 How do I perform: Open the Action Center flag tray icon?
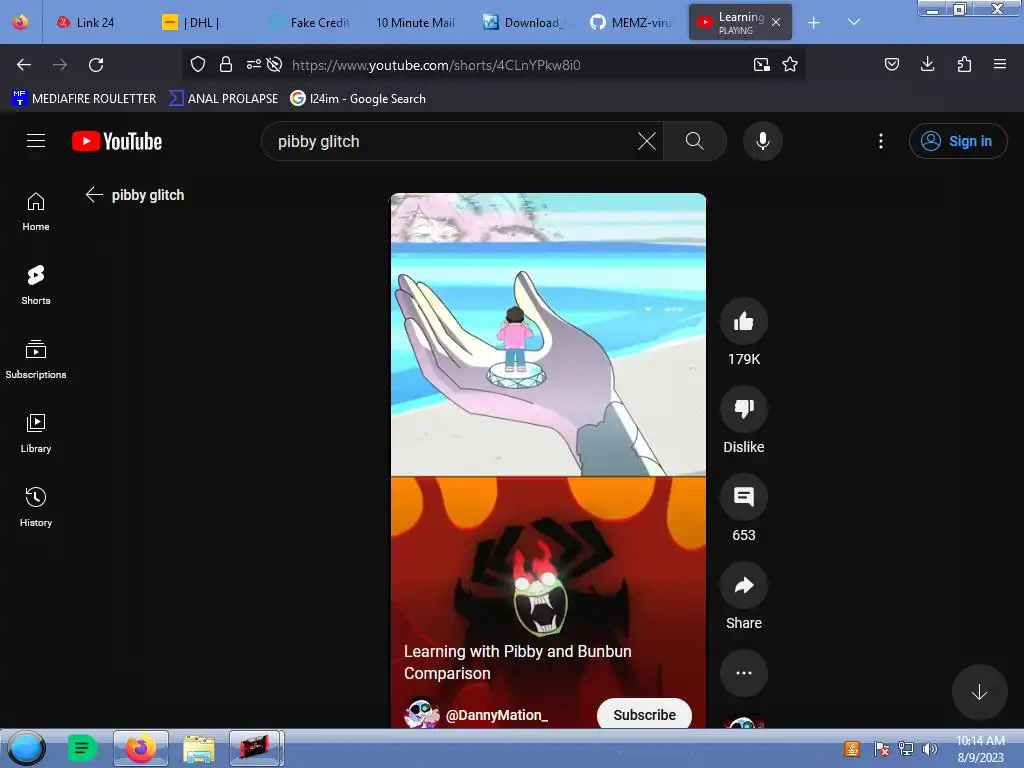click(x=882, y=749)
